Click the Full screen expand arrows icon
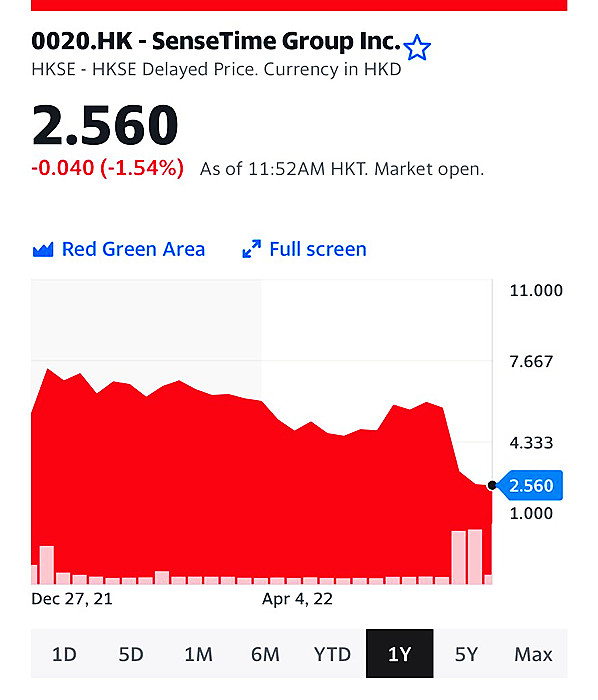This screenshot has width=598, height=700. pyautogui.click(x=252, y=249)
